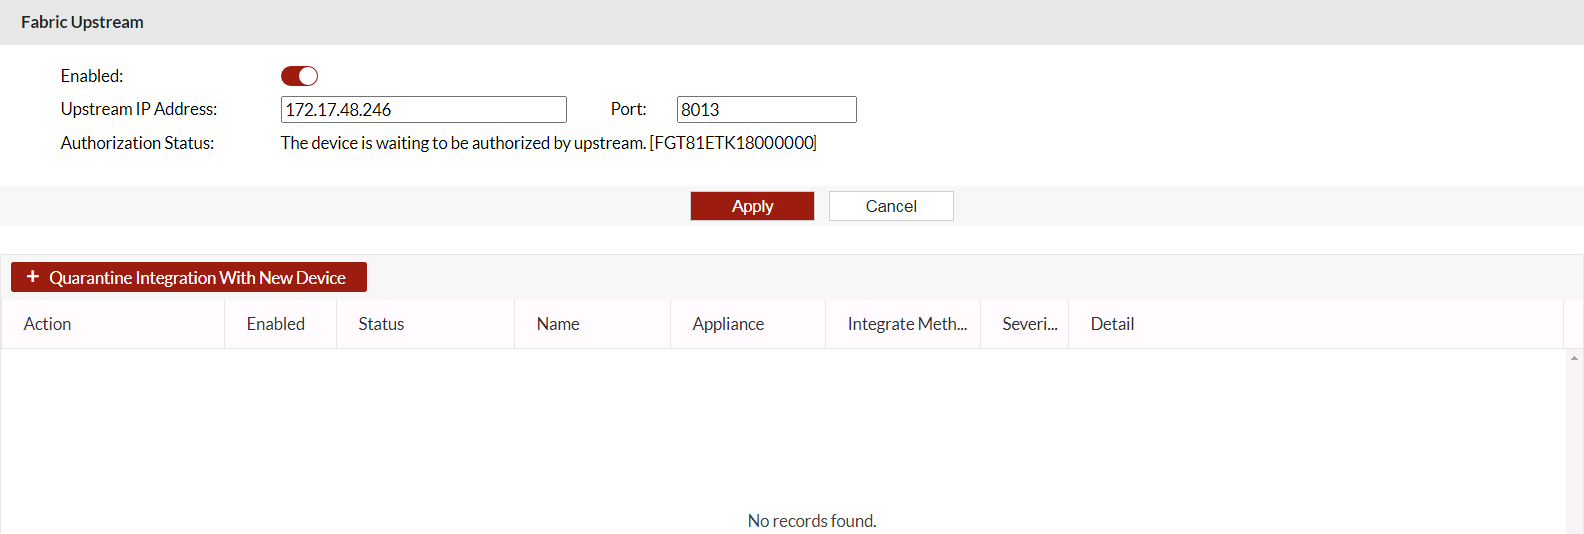Click the "No records found." message
The height and width of the screenshot is (534, 1584).
click(811, 521)
